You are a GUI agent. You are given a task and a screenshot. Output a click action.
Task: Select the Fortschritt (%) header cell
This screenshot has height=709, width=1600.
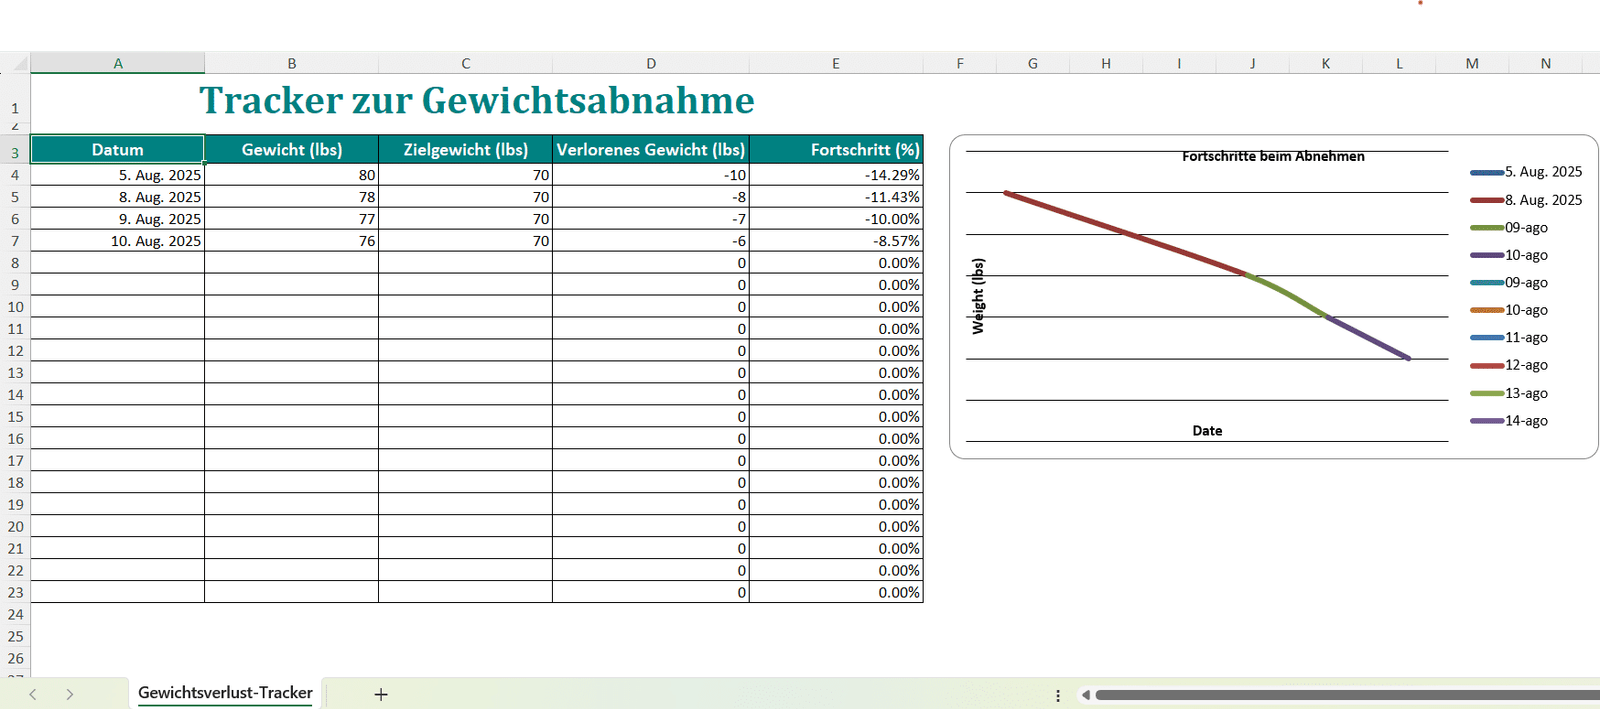pos(836,149)
